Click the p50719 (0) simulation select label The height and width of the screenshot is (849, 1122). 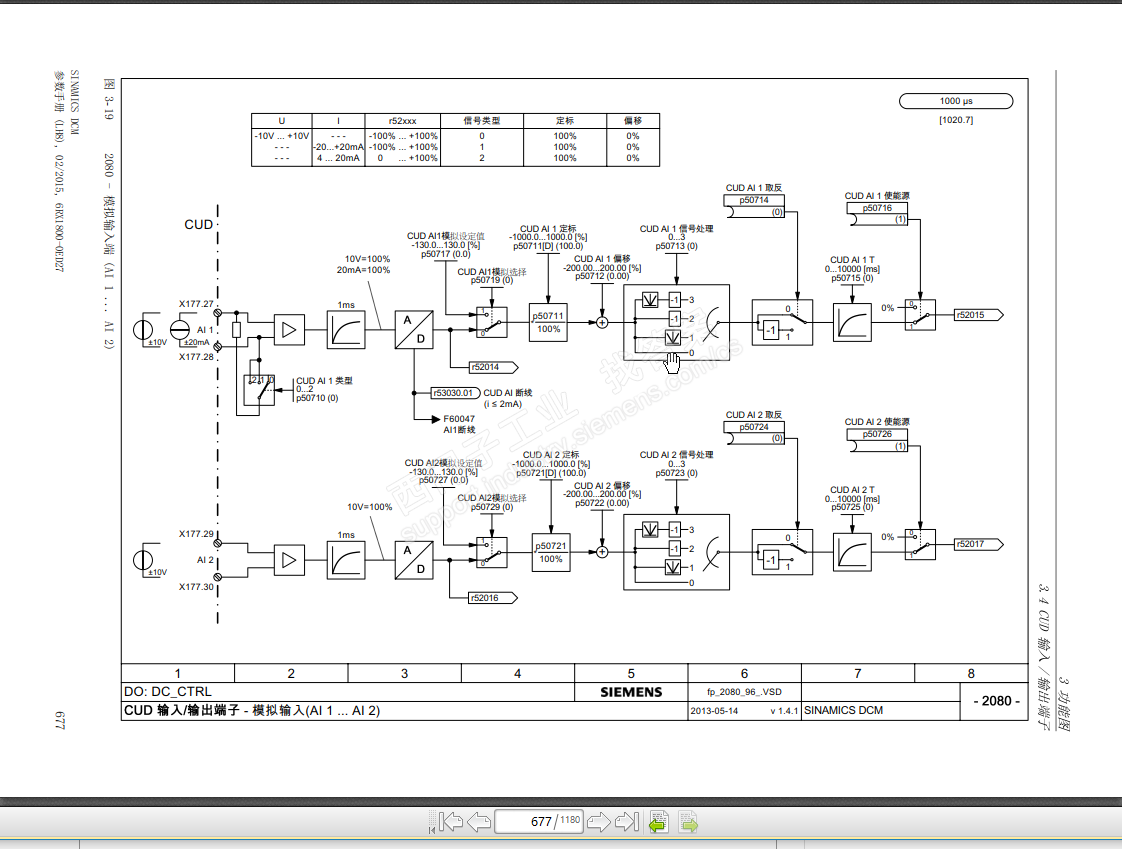[492, 281]
